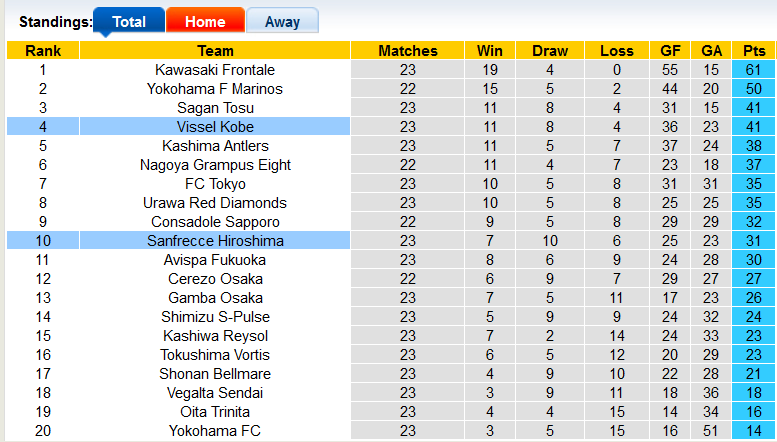Open the Urawa Red Diamonds link

coord(215,203)
